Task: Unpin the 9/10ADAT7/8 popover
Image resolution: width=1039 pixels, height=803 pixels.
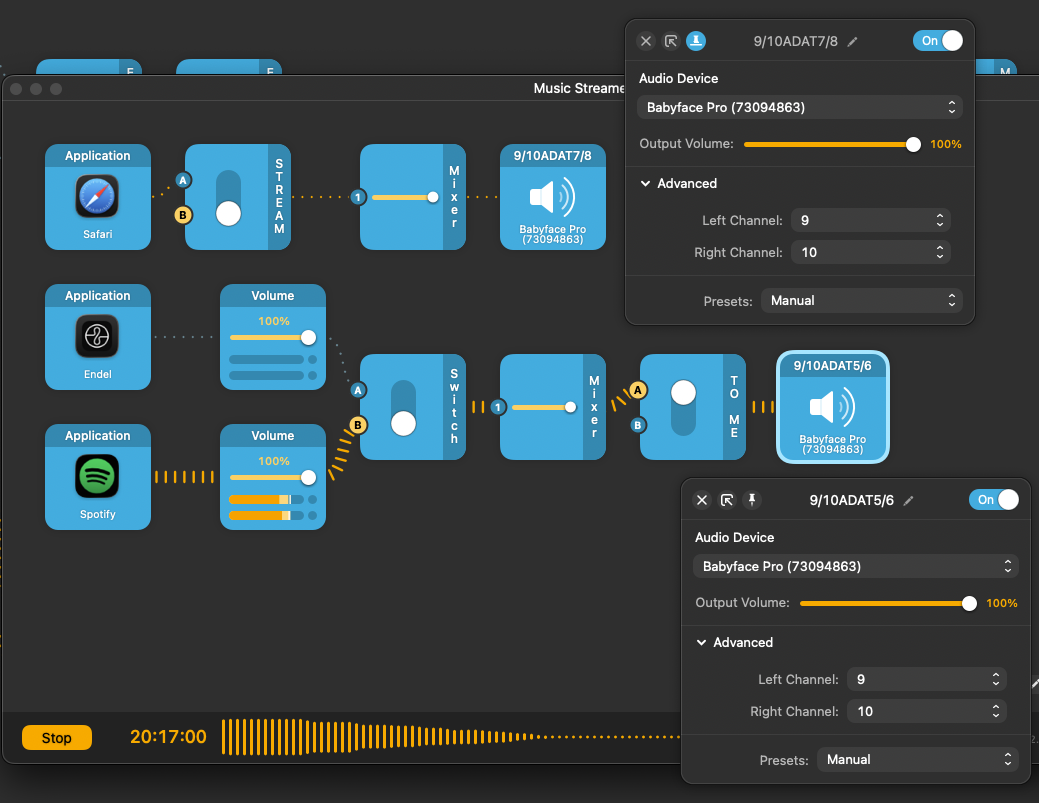Action: click(x=696, y=41)
